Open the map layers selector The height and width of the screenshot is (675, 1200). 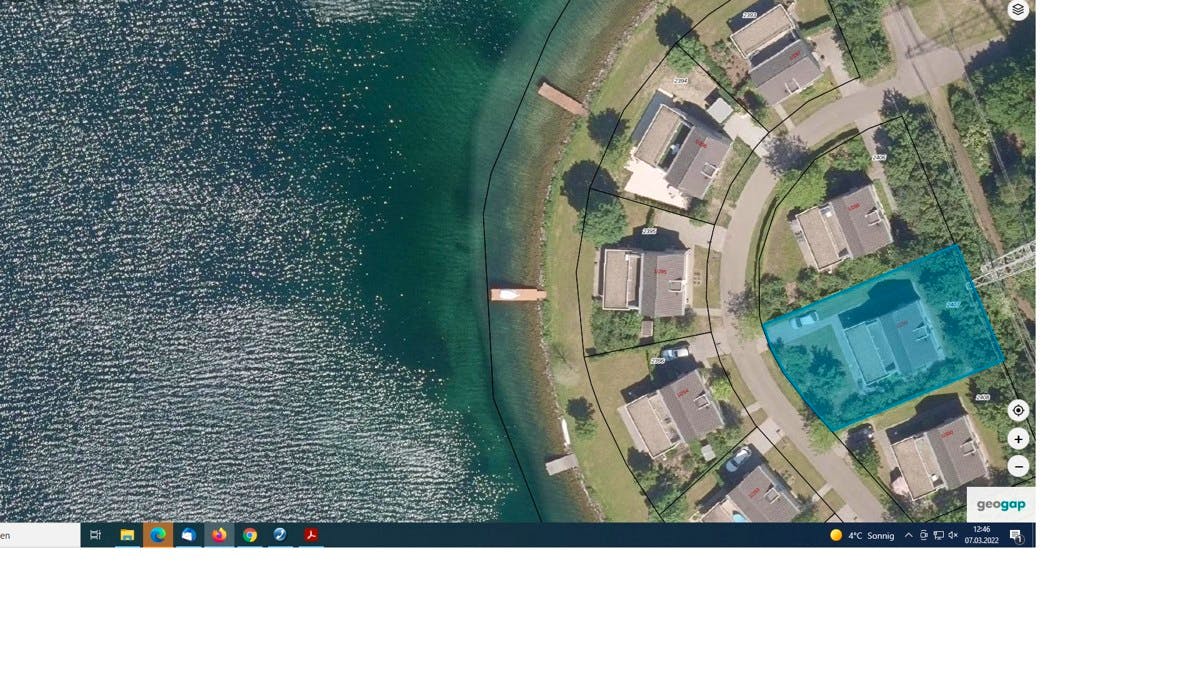(1017, 10)
